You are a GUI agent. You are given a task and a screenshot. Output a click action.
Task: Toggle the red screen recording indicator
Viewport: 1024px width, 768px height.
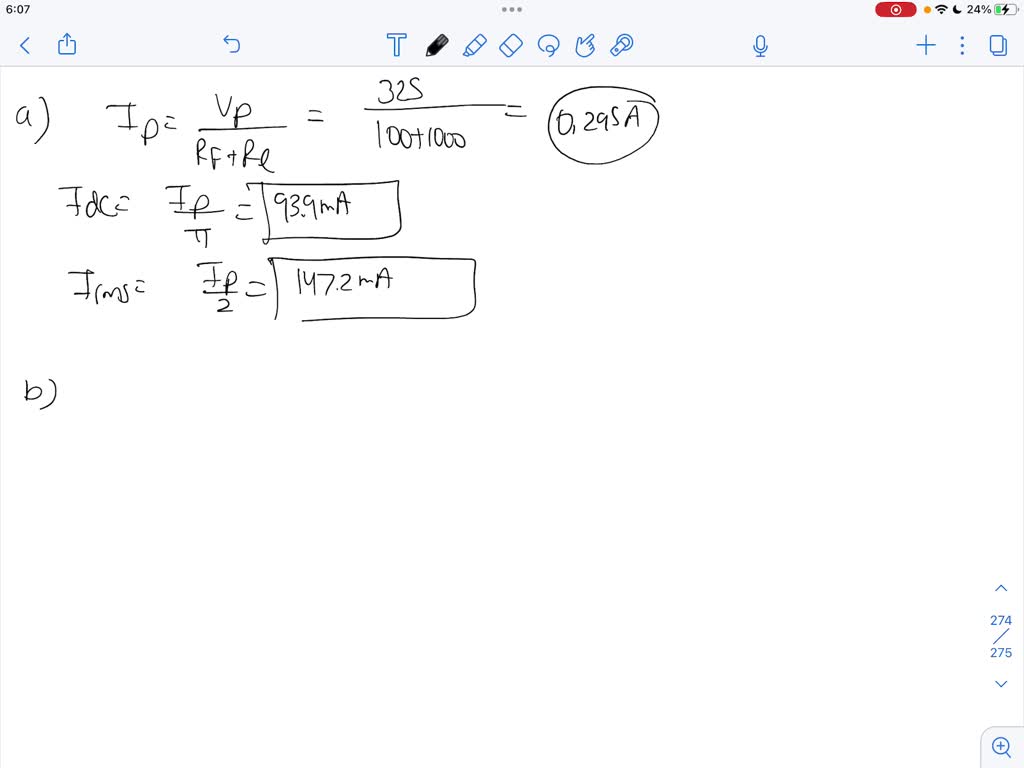(895, 9)
